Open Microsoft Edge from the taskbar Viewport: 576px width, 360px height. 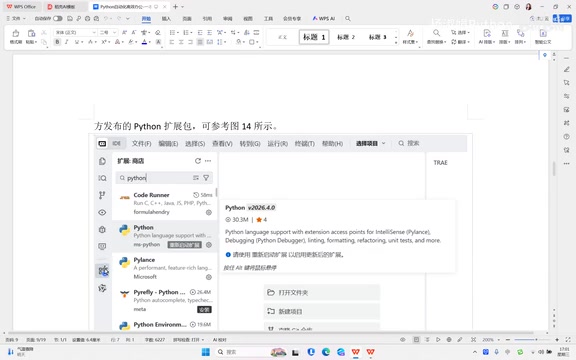click(326, 352)
